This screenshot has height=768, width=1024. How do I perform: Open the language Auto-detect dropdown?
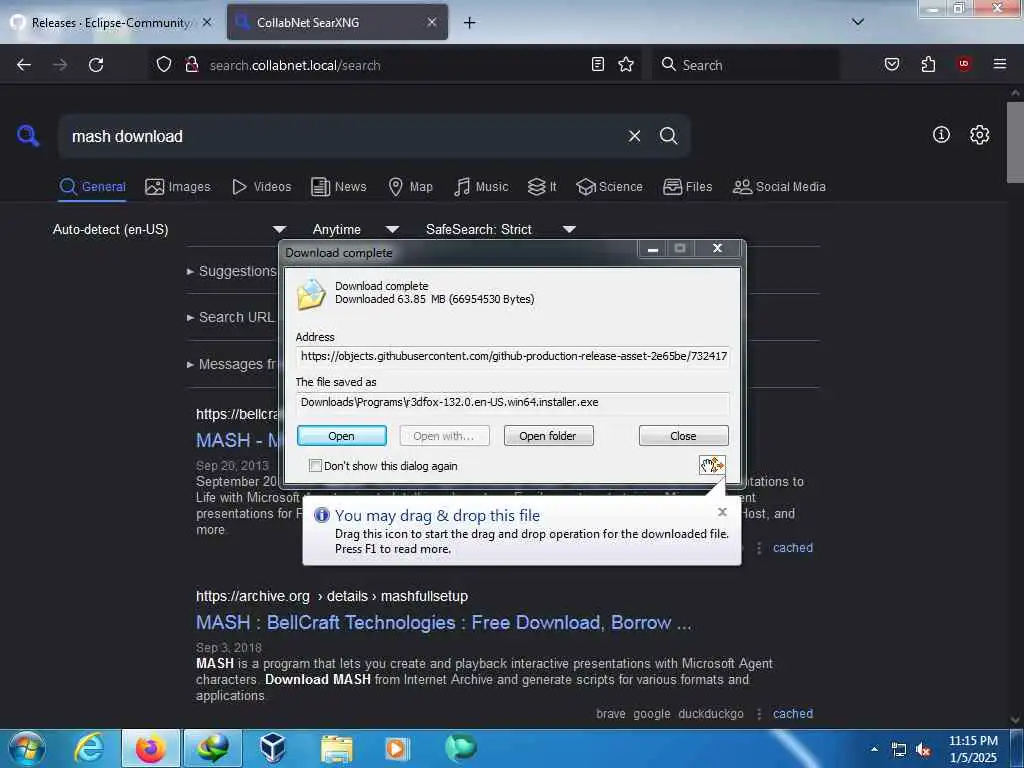169,229
